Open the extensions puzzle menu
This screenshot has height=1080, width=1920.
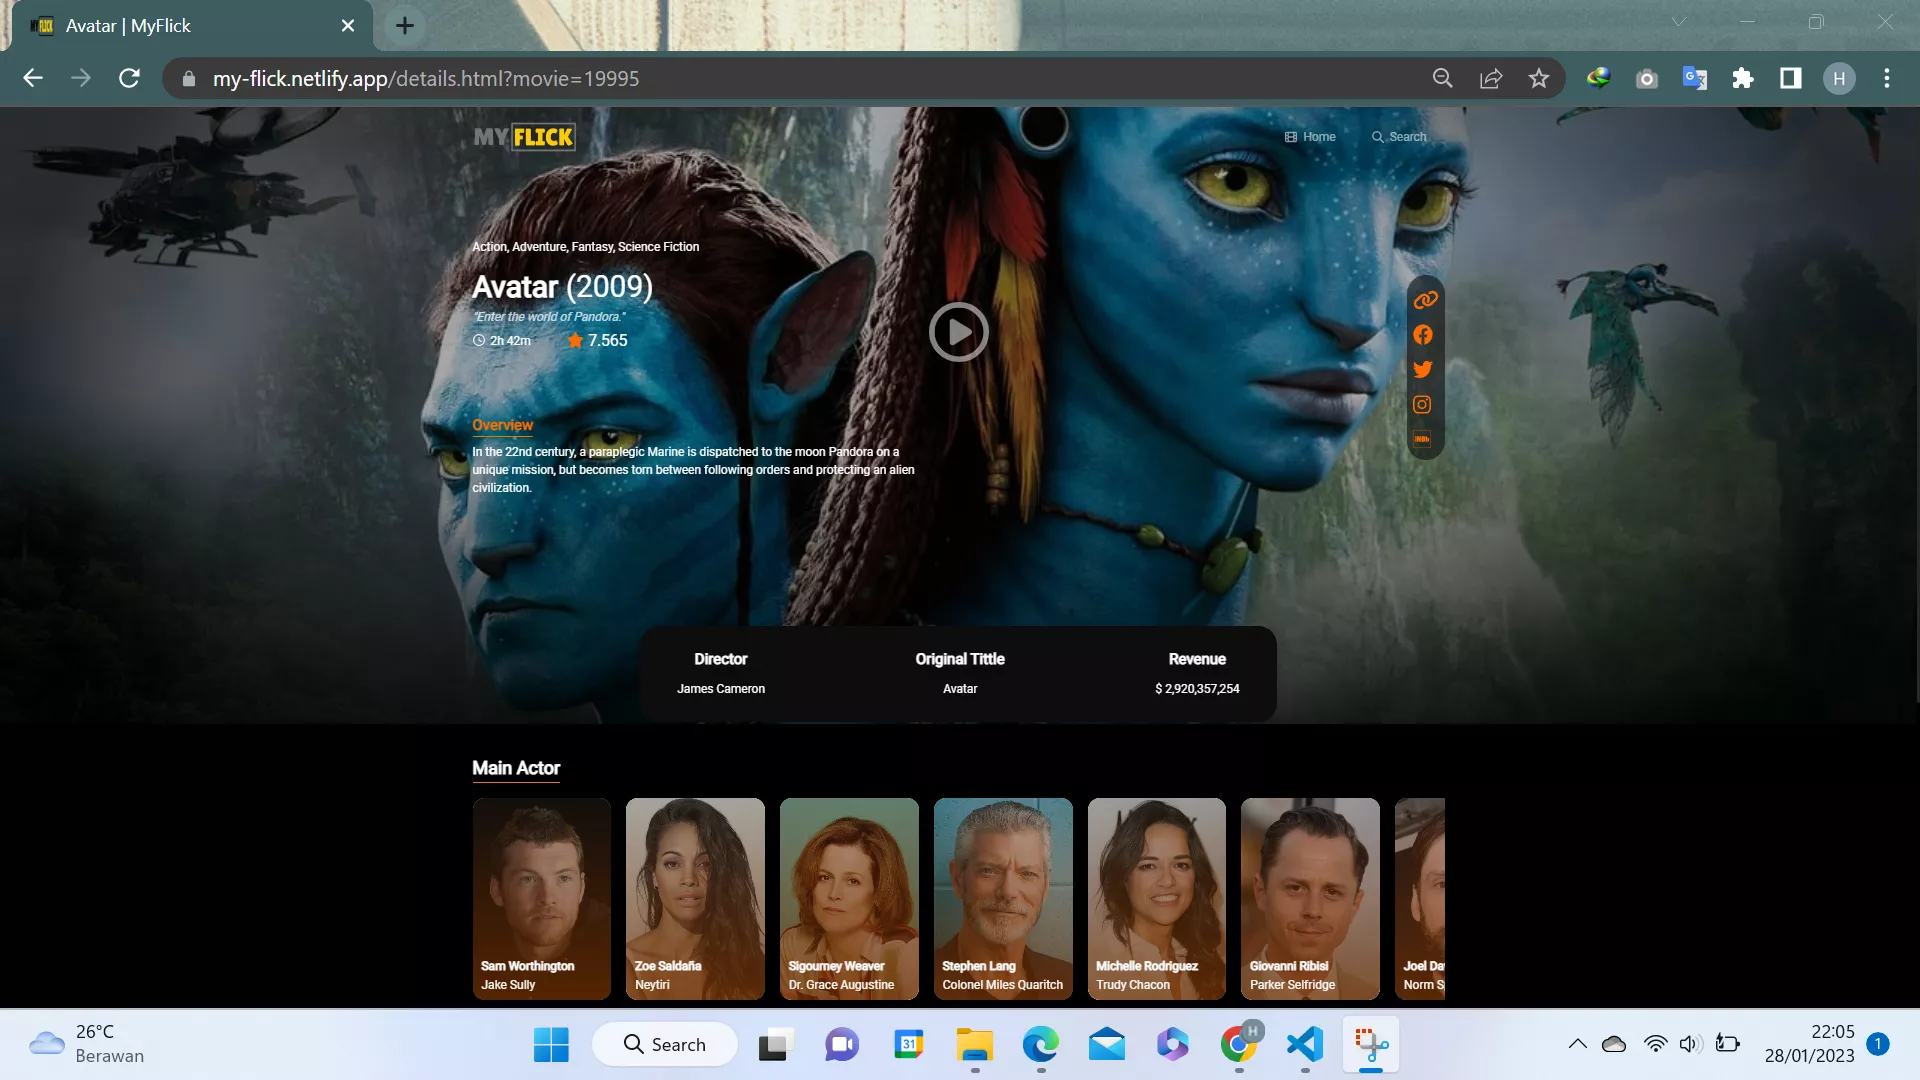tap(1743, 78)
